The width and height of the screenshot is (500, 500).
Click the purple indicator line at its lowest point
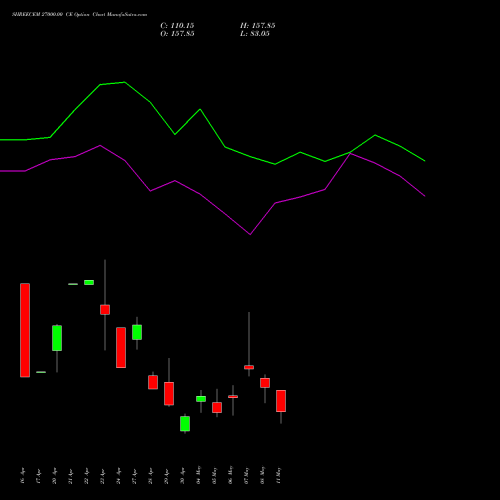click(x=250, y=234)
